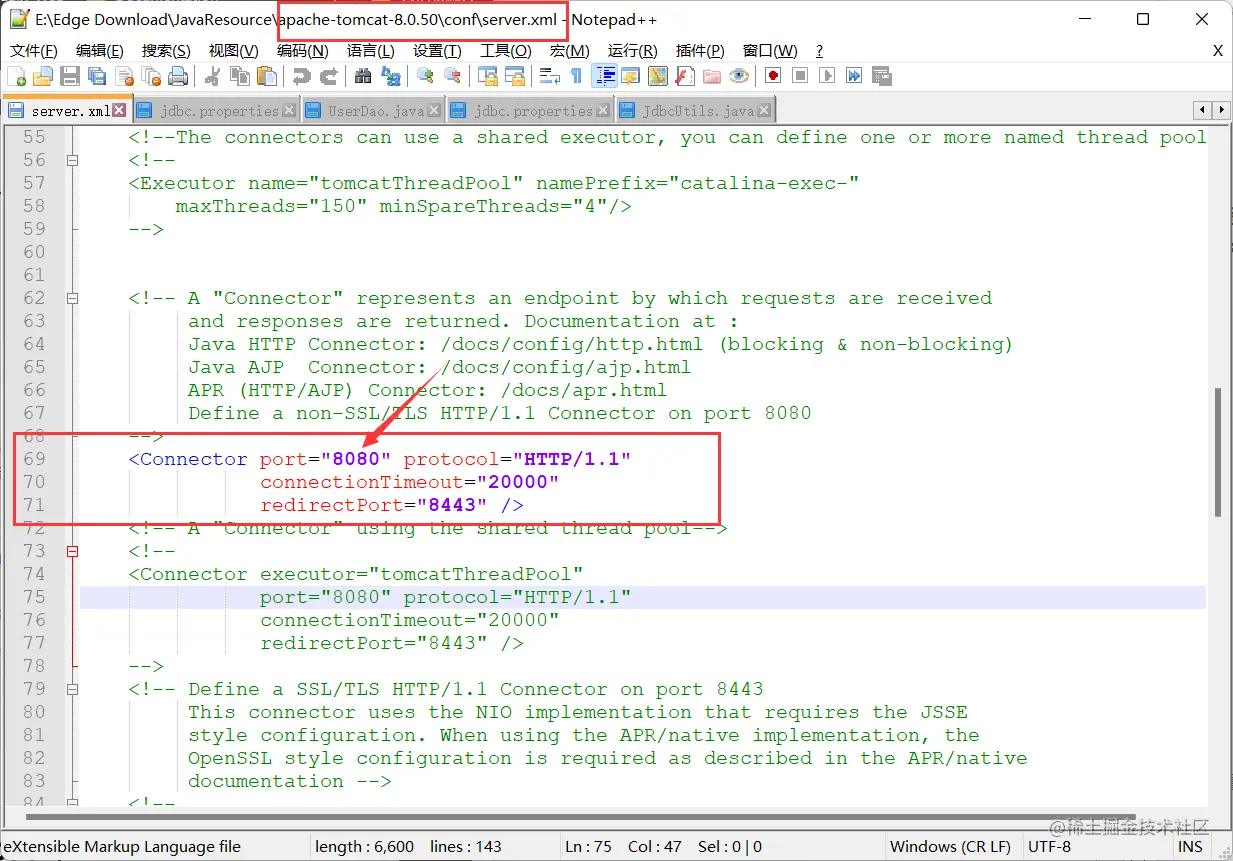Collapse the red fold marker at line 73
Screen dimensions: 1233x861
coord(72,551)
